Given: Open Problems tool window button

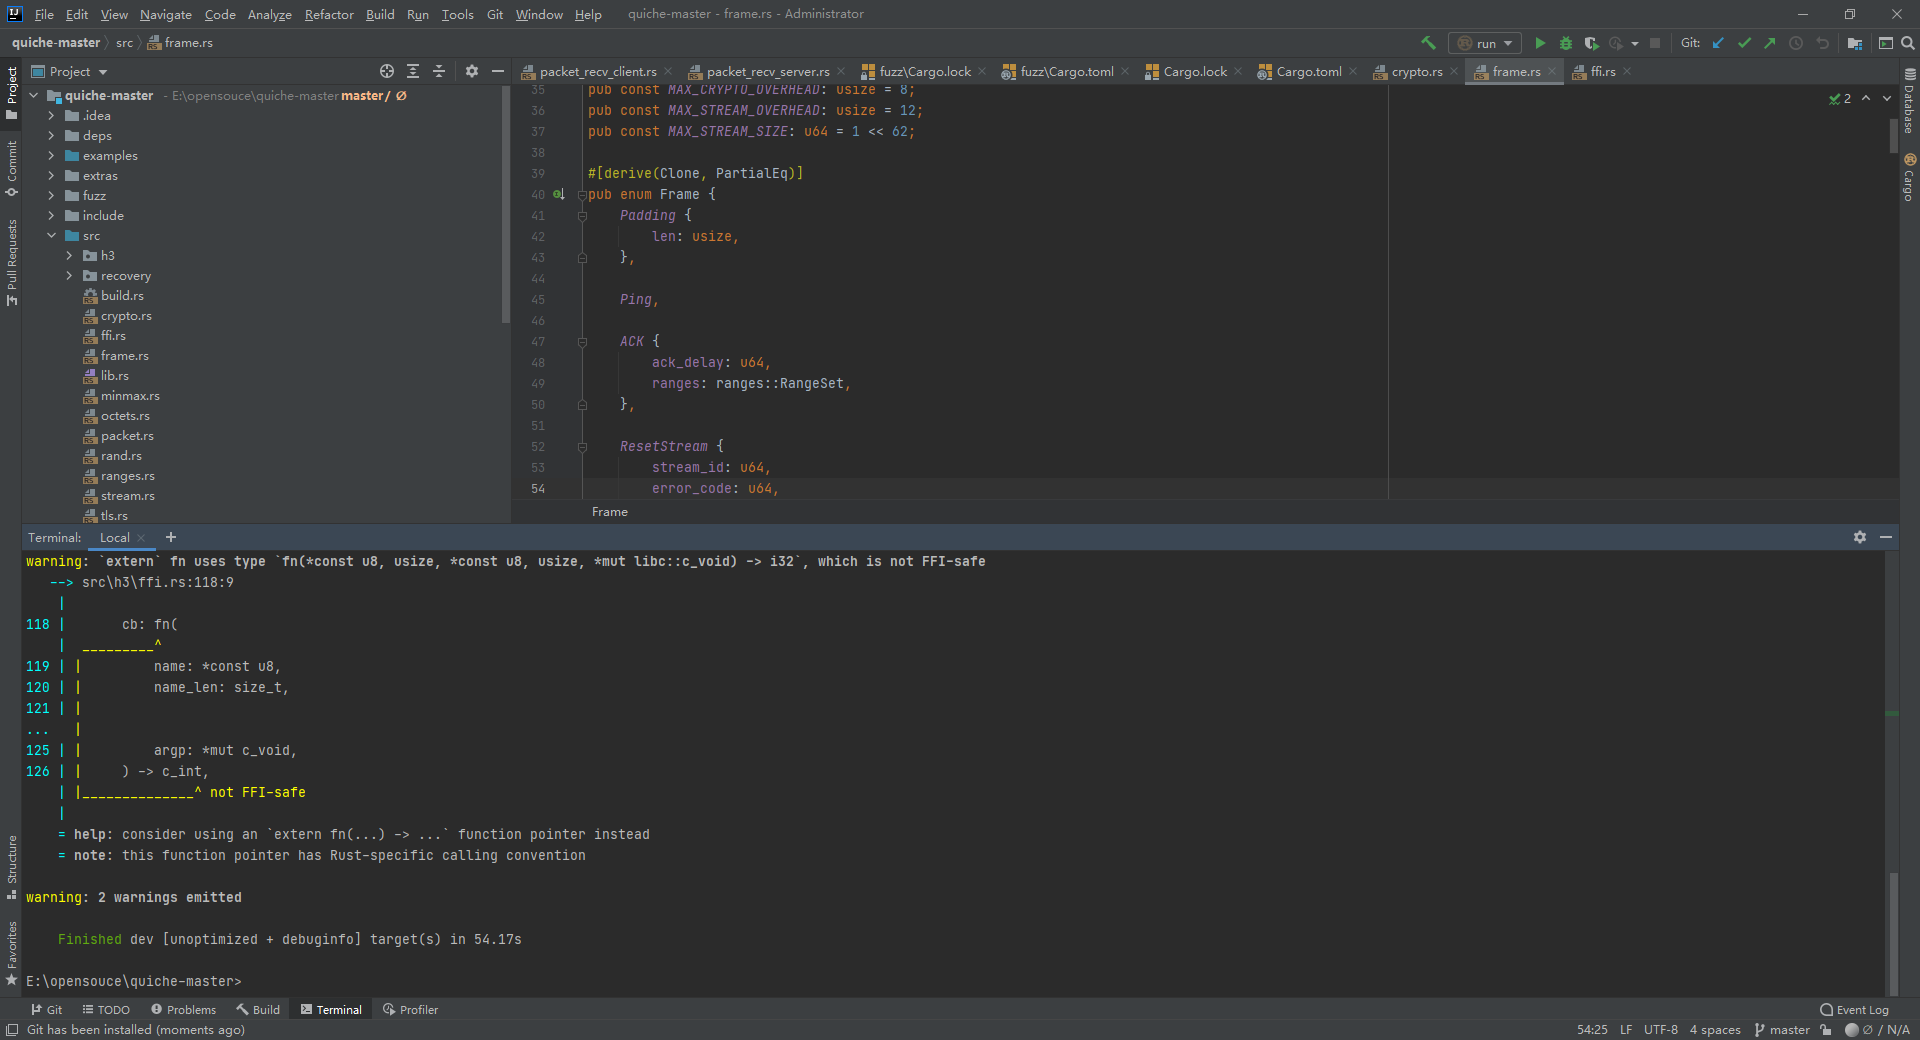Looking at the screenshot, I should pyautogui.click(x=183, y=1010).
